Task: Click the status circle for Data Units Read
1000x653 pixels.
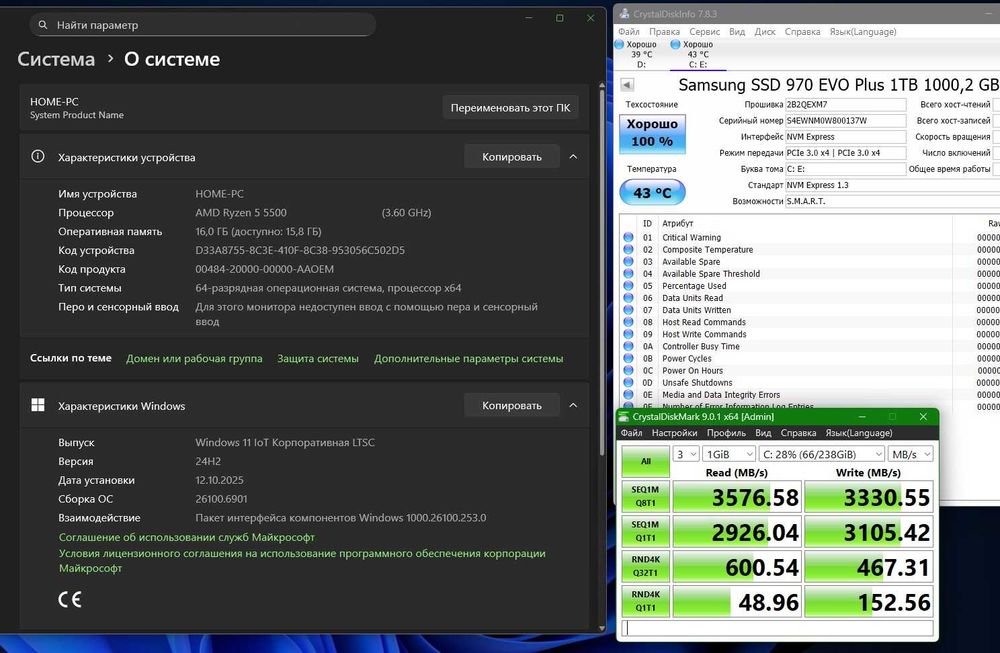Action: tap(628, 298)
